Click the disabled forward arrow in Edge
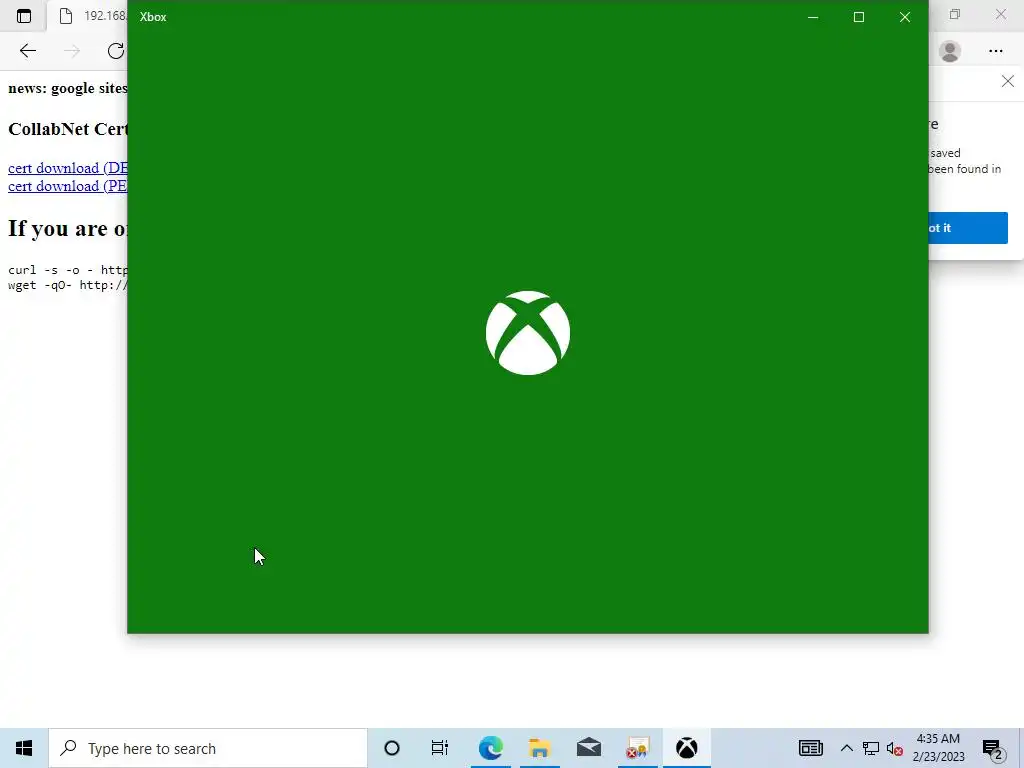The width and height of the screenshot is (1024, 768). coord(72,51)
